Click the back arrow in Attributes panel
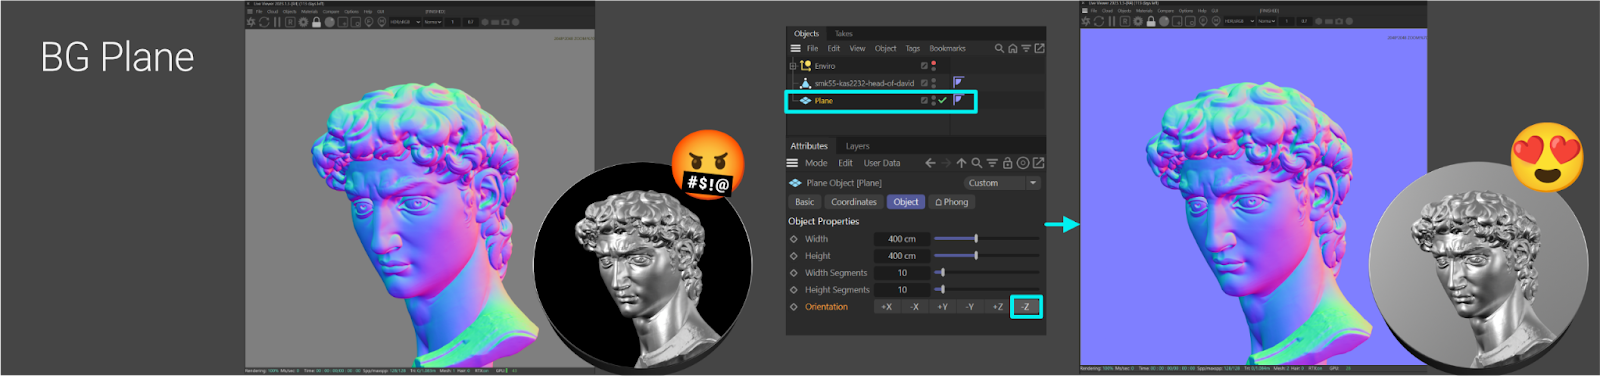 (930, 163)
